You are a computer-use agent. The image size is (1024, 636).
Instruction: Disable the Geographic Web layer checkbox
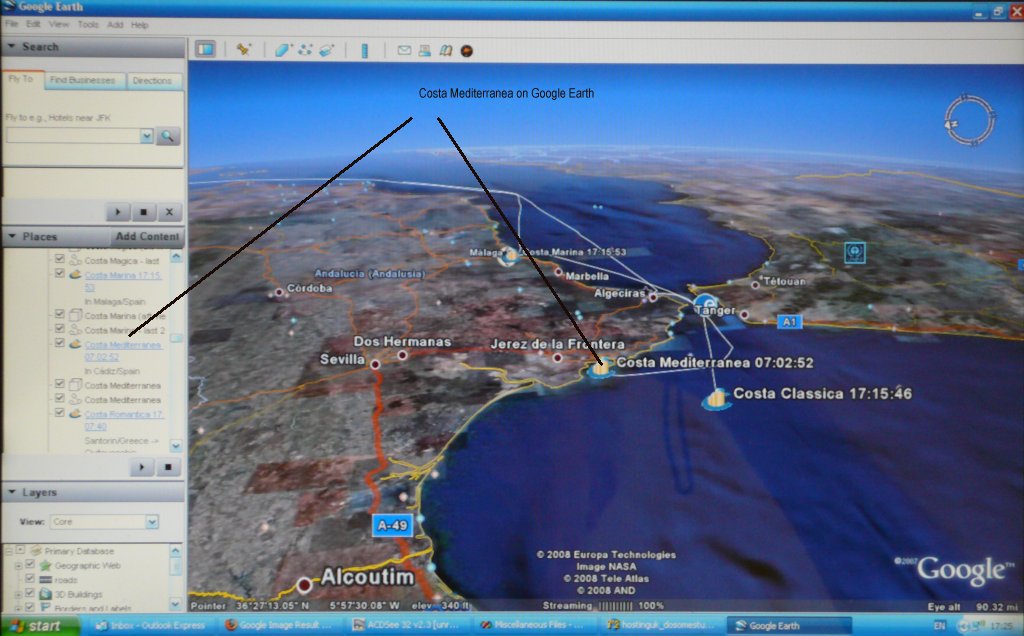[29, 564]
